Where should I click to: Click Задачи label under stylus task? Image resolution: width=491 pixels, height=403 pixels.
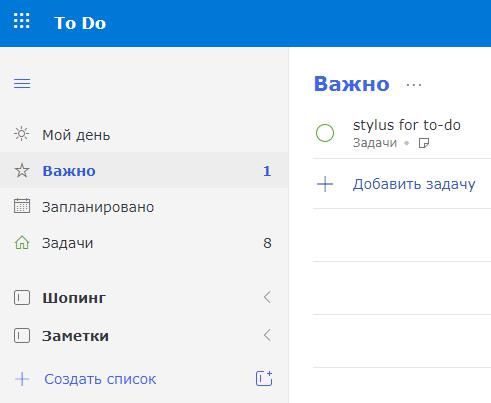(375, 143)
